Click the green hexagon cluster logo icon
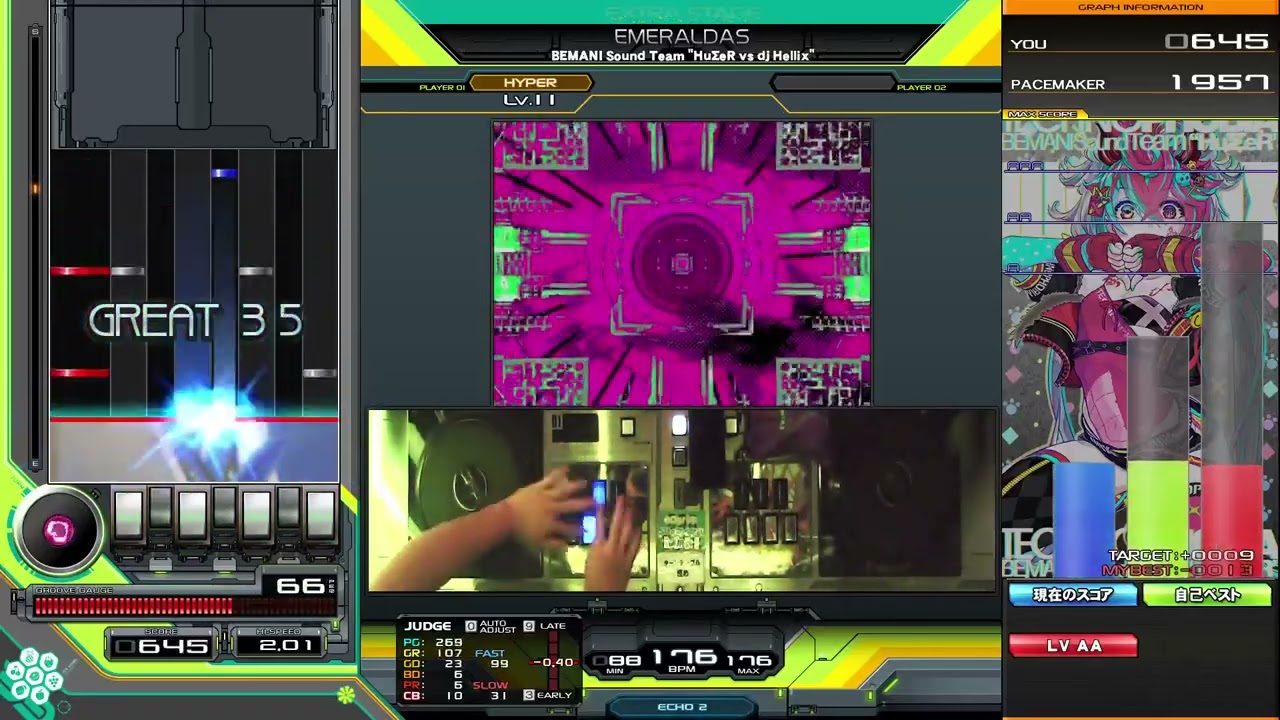1280x720 pixels. [33, 676]
